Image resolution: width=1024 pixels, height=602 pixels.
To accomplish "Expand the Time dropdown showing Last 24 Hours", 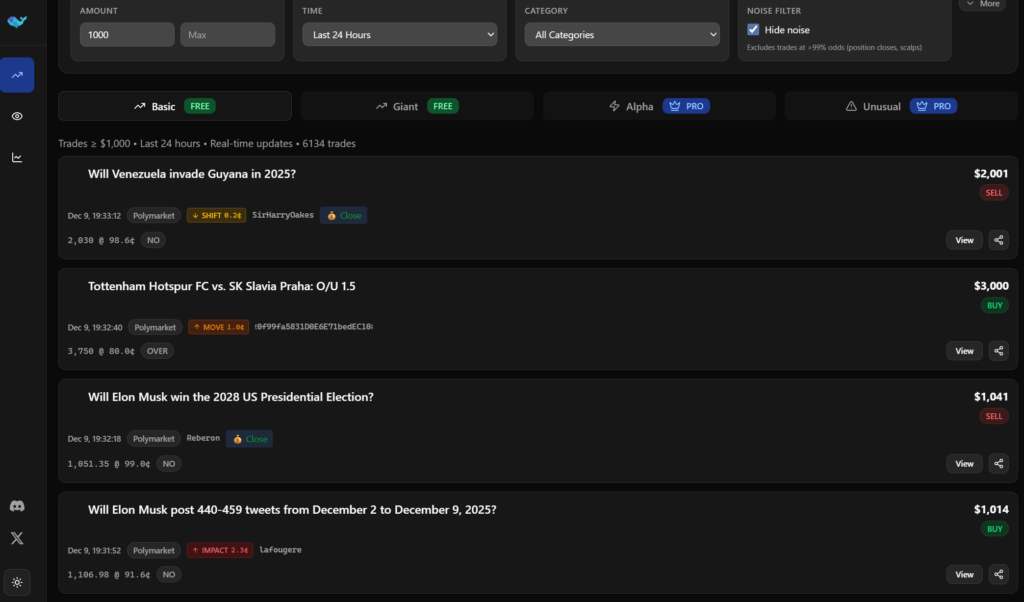I will 400,35.
